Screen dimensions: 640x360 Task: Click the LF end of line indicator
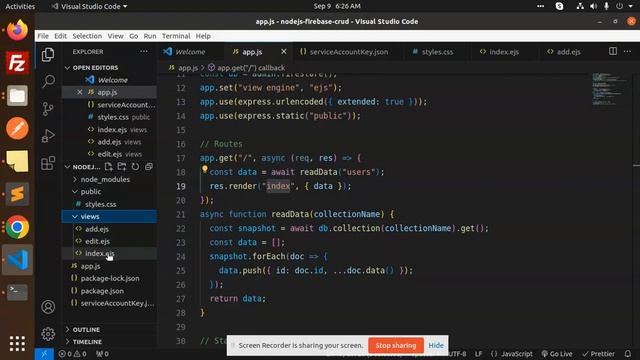tap(478, 354)
